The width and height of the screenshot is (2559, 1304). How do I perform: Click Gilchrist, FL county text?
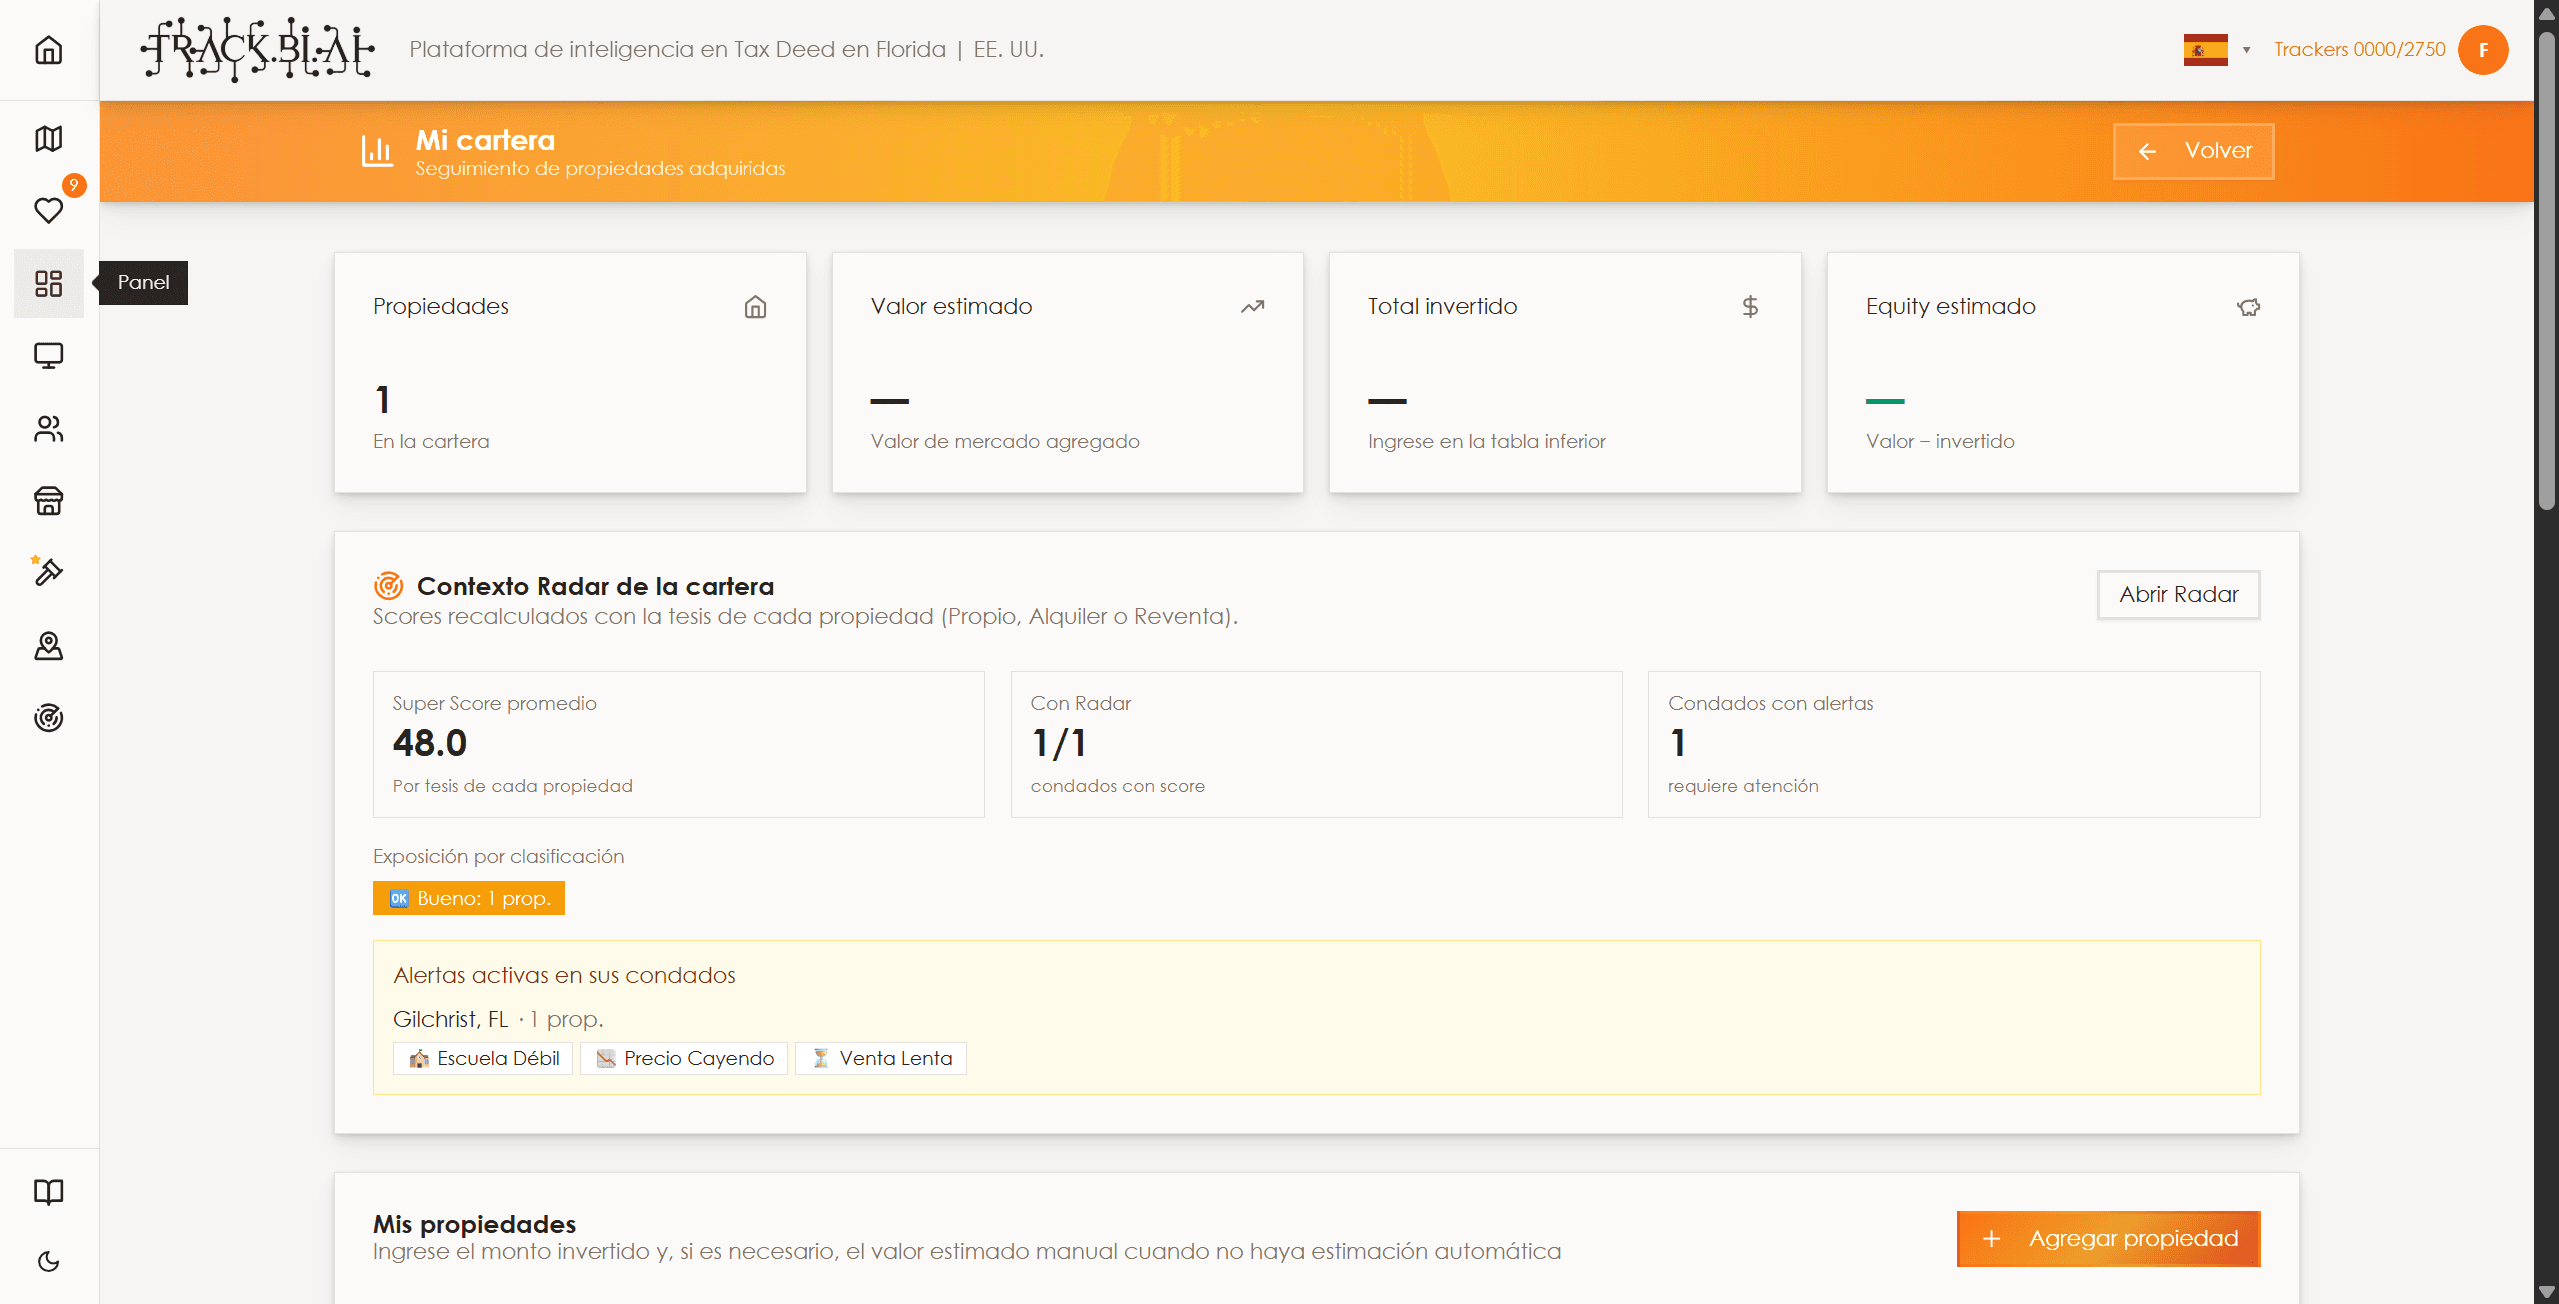tap(450, 1019)
